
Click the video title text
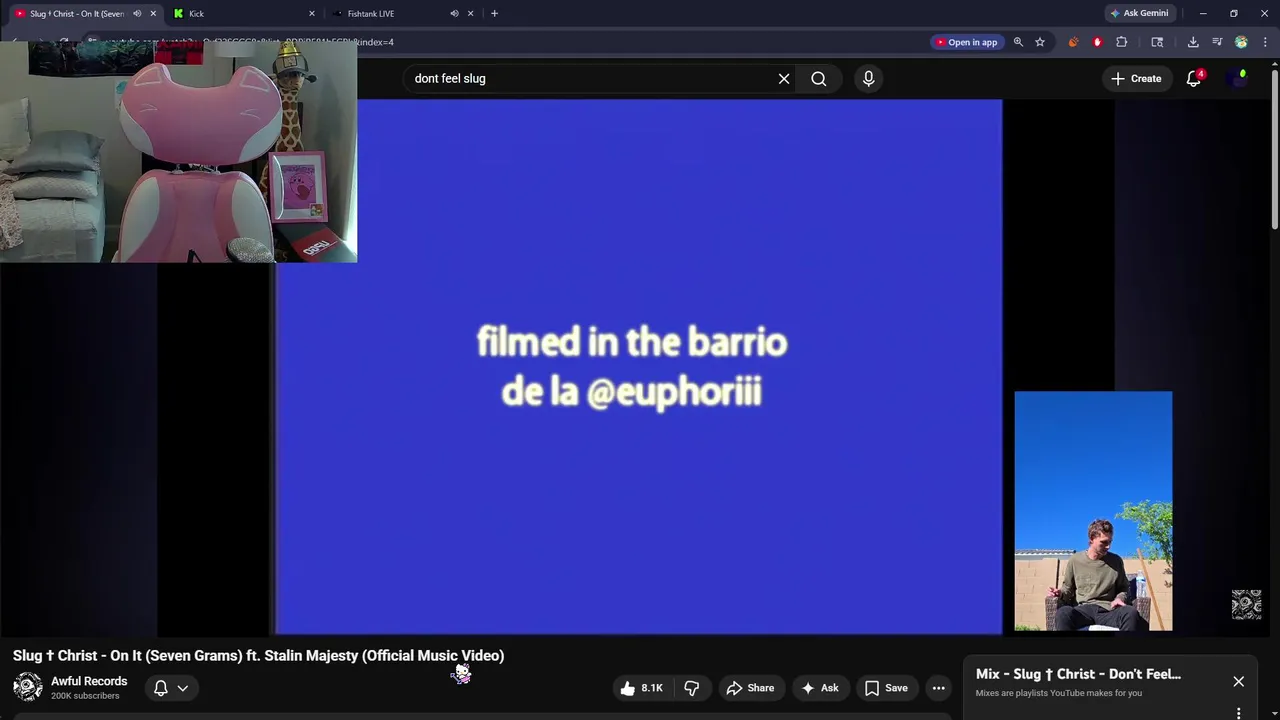coord(258,656)
